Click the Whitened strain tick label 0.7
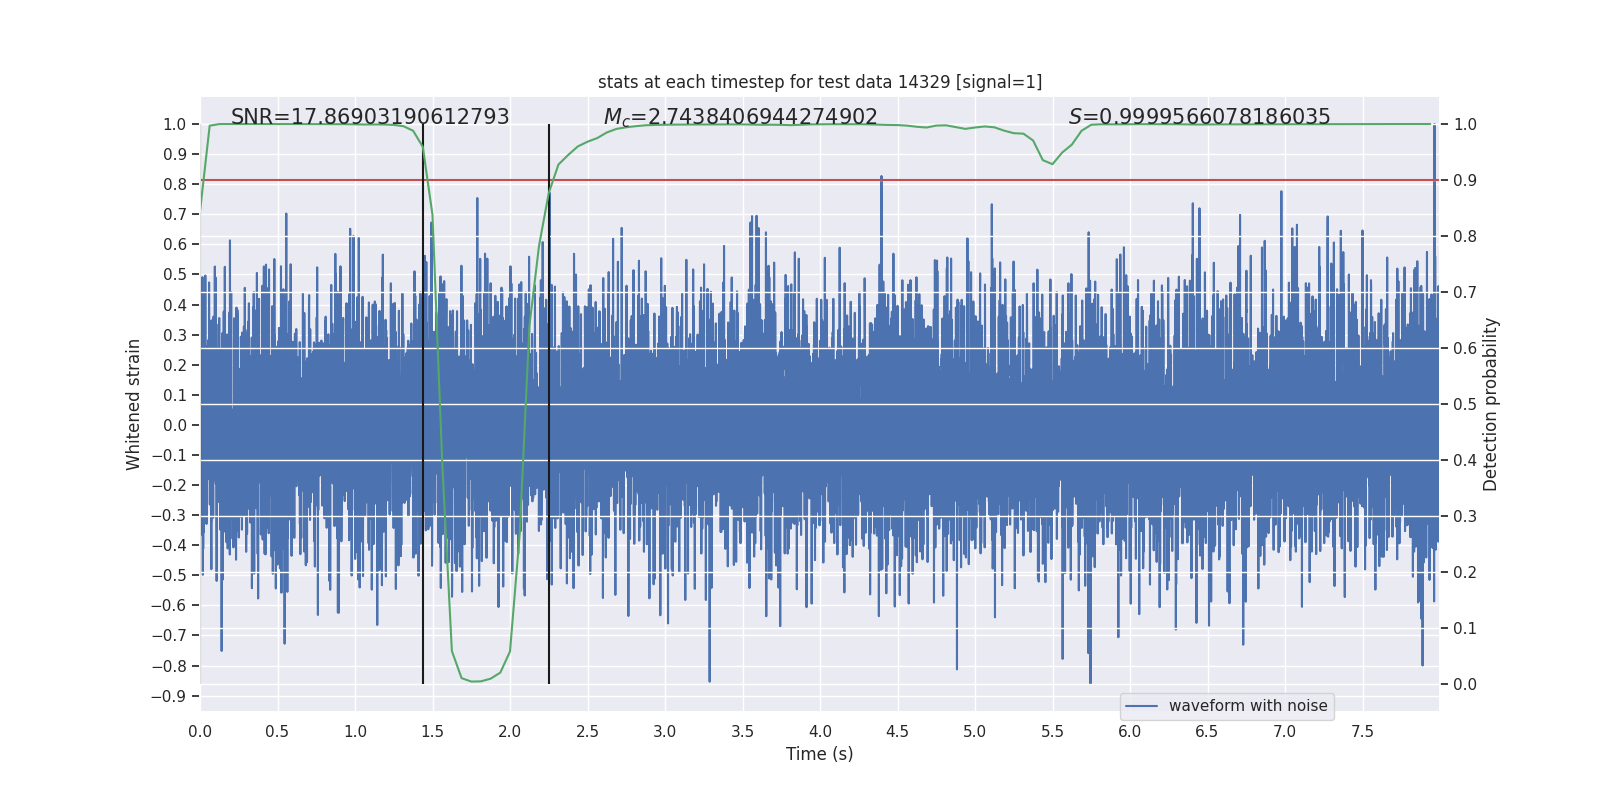This screenshot has width=1600, height=800. (175, 214)
